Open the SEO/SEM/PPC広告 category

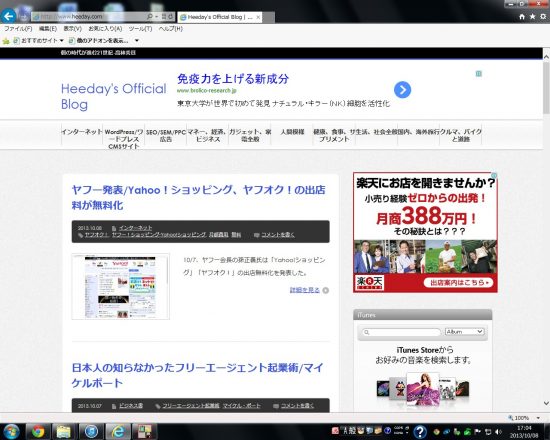[x=166, y=135]
